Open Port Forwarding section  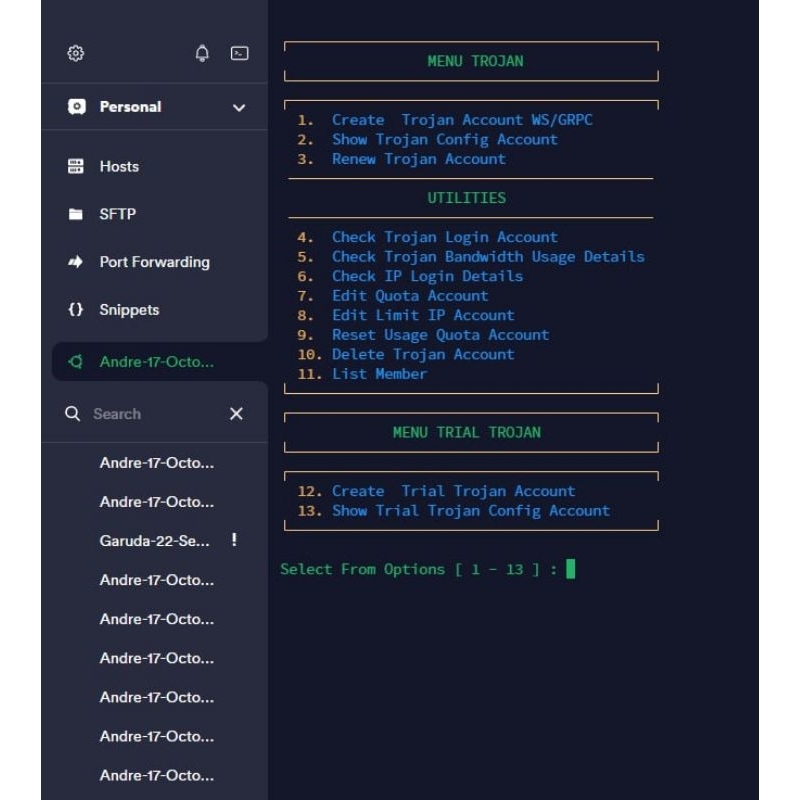pyautogui.click(x=154, y=262)
